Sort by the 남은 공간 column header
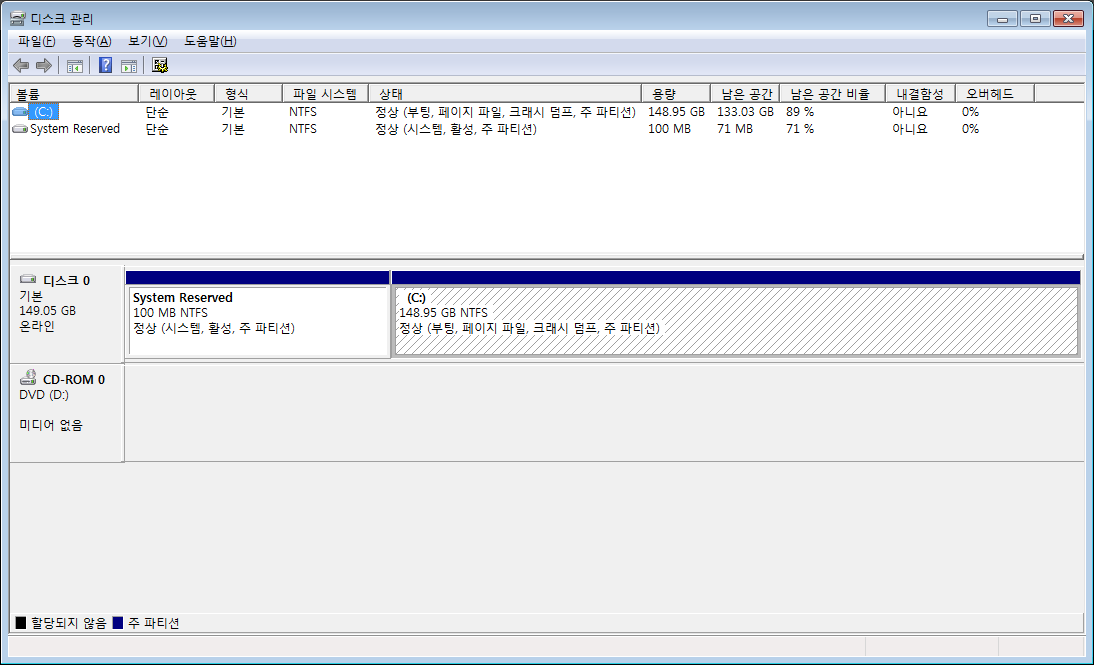The width and height of the screenshot is (1094, 665). click(743, 94)
